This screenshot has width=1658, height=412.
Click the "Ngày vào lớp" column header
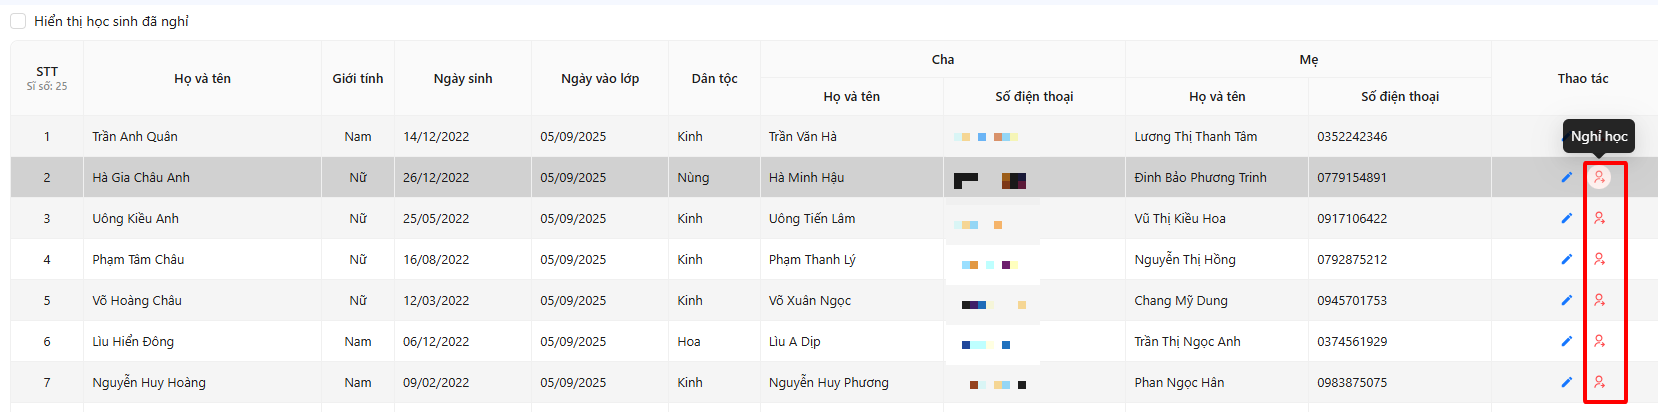[599, 78]
